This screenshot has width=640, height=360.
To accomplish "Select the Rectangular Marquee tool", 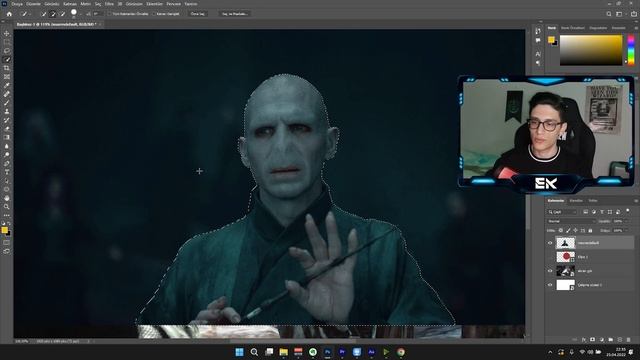I will pos(7,42).
